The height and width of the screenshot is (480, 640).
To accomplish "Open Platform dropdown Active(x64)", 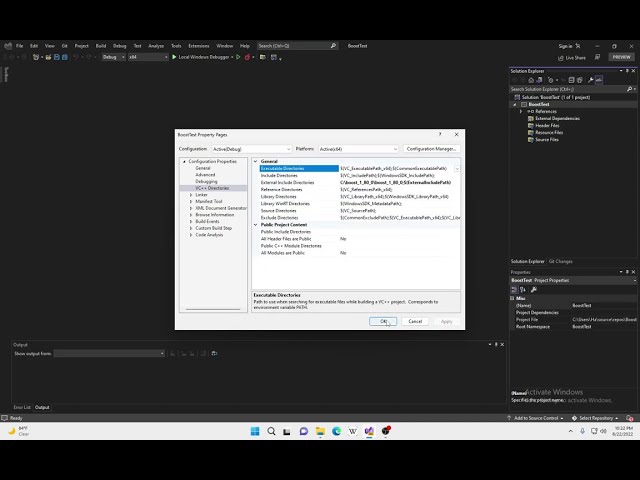I will click(358, 149).
